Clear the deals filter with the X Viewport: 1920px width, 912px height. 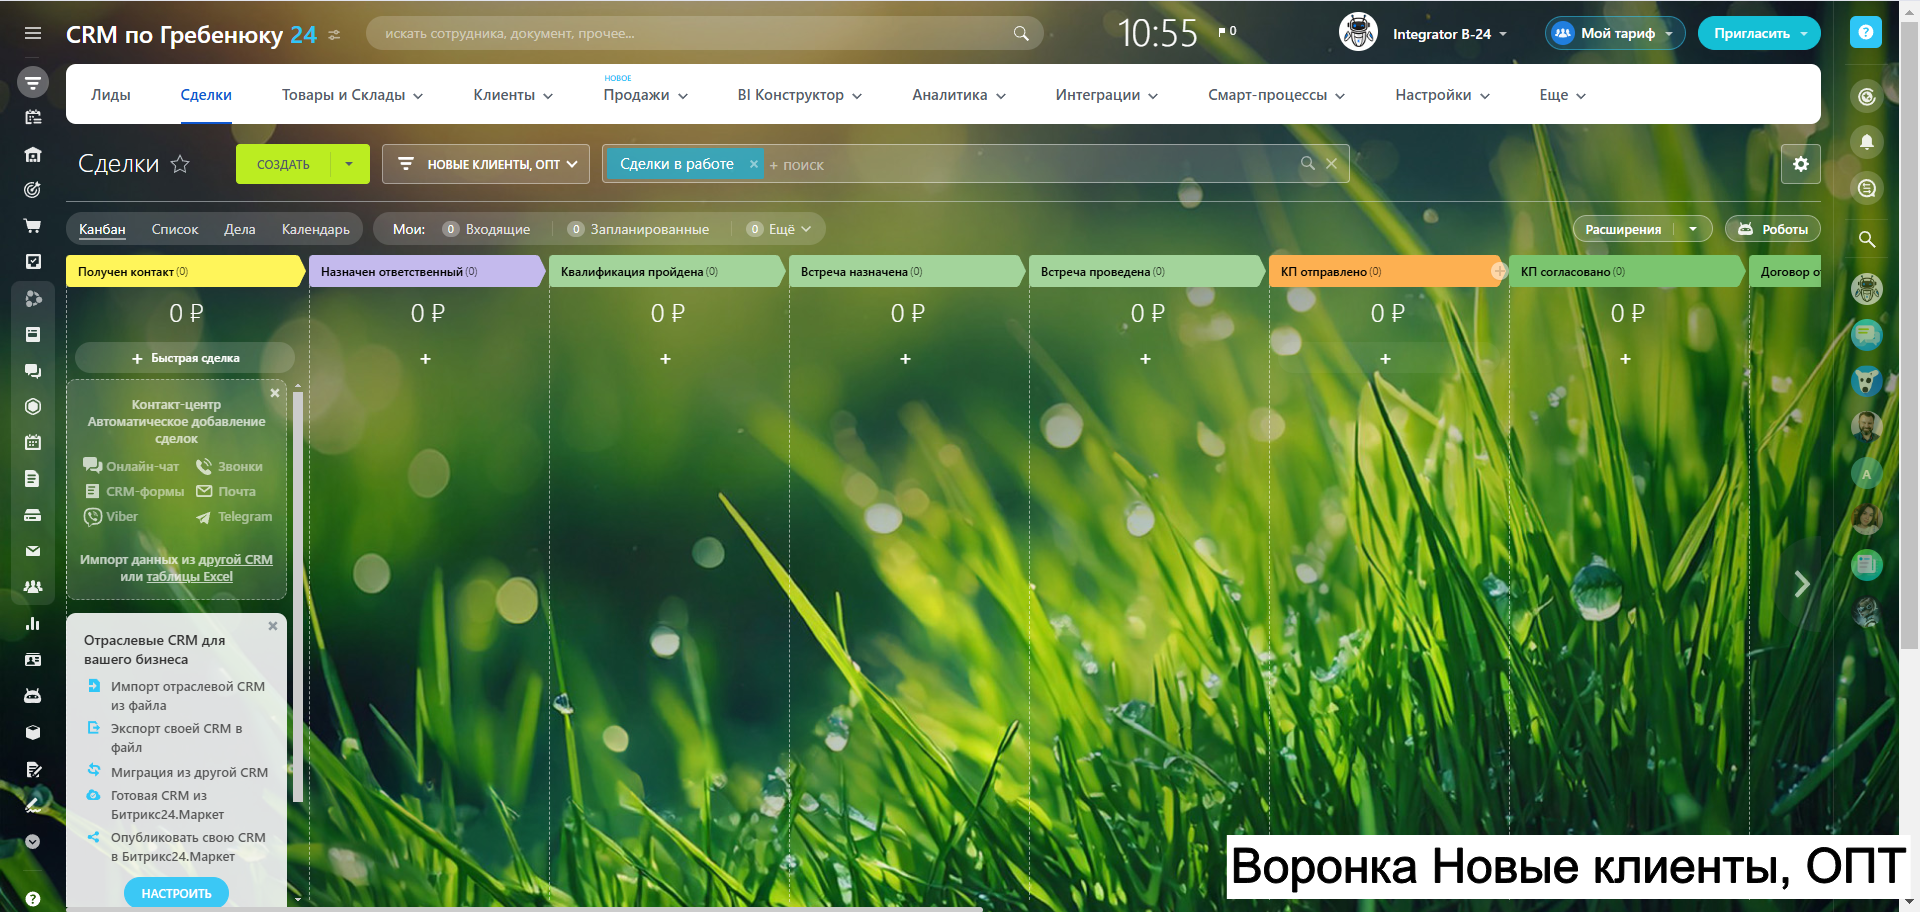pyautogui.click(x=1331, y=163)
